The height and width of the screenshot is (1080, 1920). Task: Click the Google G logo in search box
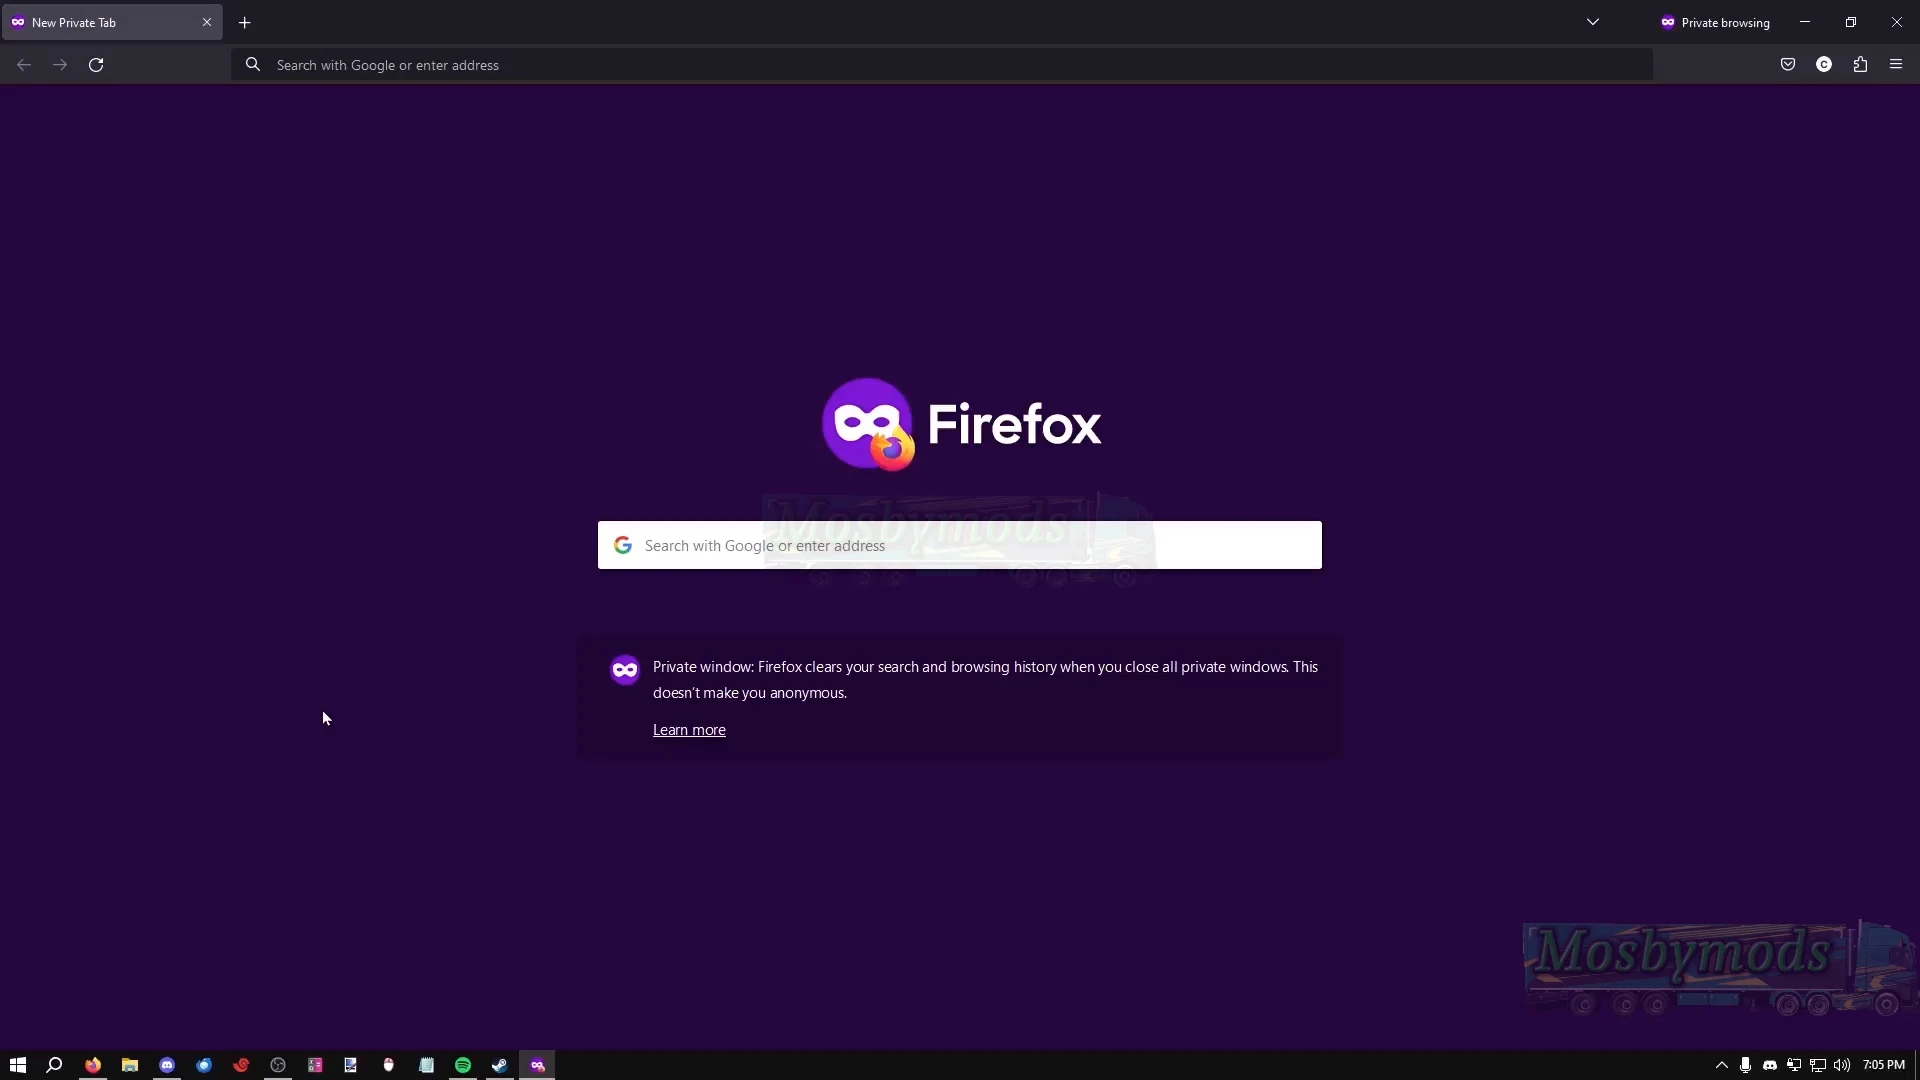(x=623, y=545)
